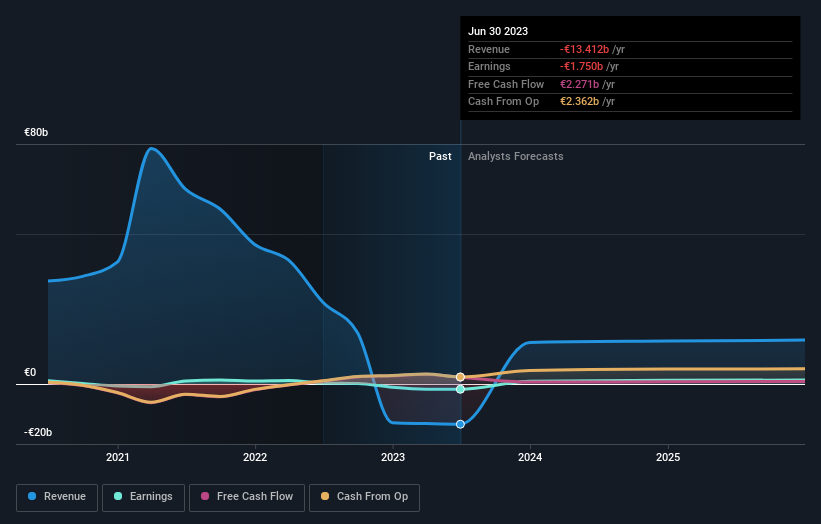Image resolution: width=821 pixels, height=524 pixels.
Task: Click the Cash From Op label in tooltip
Action: 503,102
